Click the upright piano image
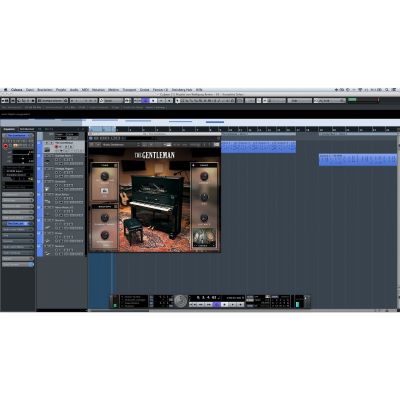 click(x=156, y=205)
